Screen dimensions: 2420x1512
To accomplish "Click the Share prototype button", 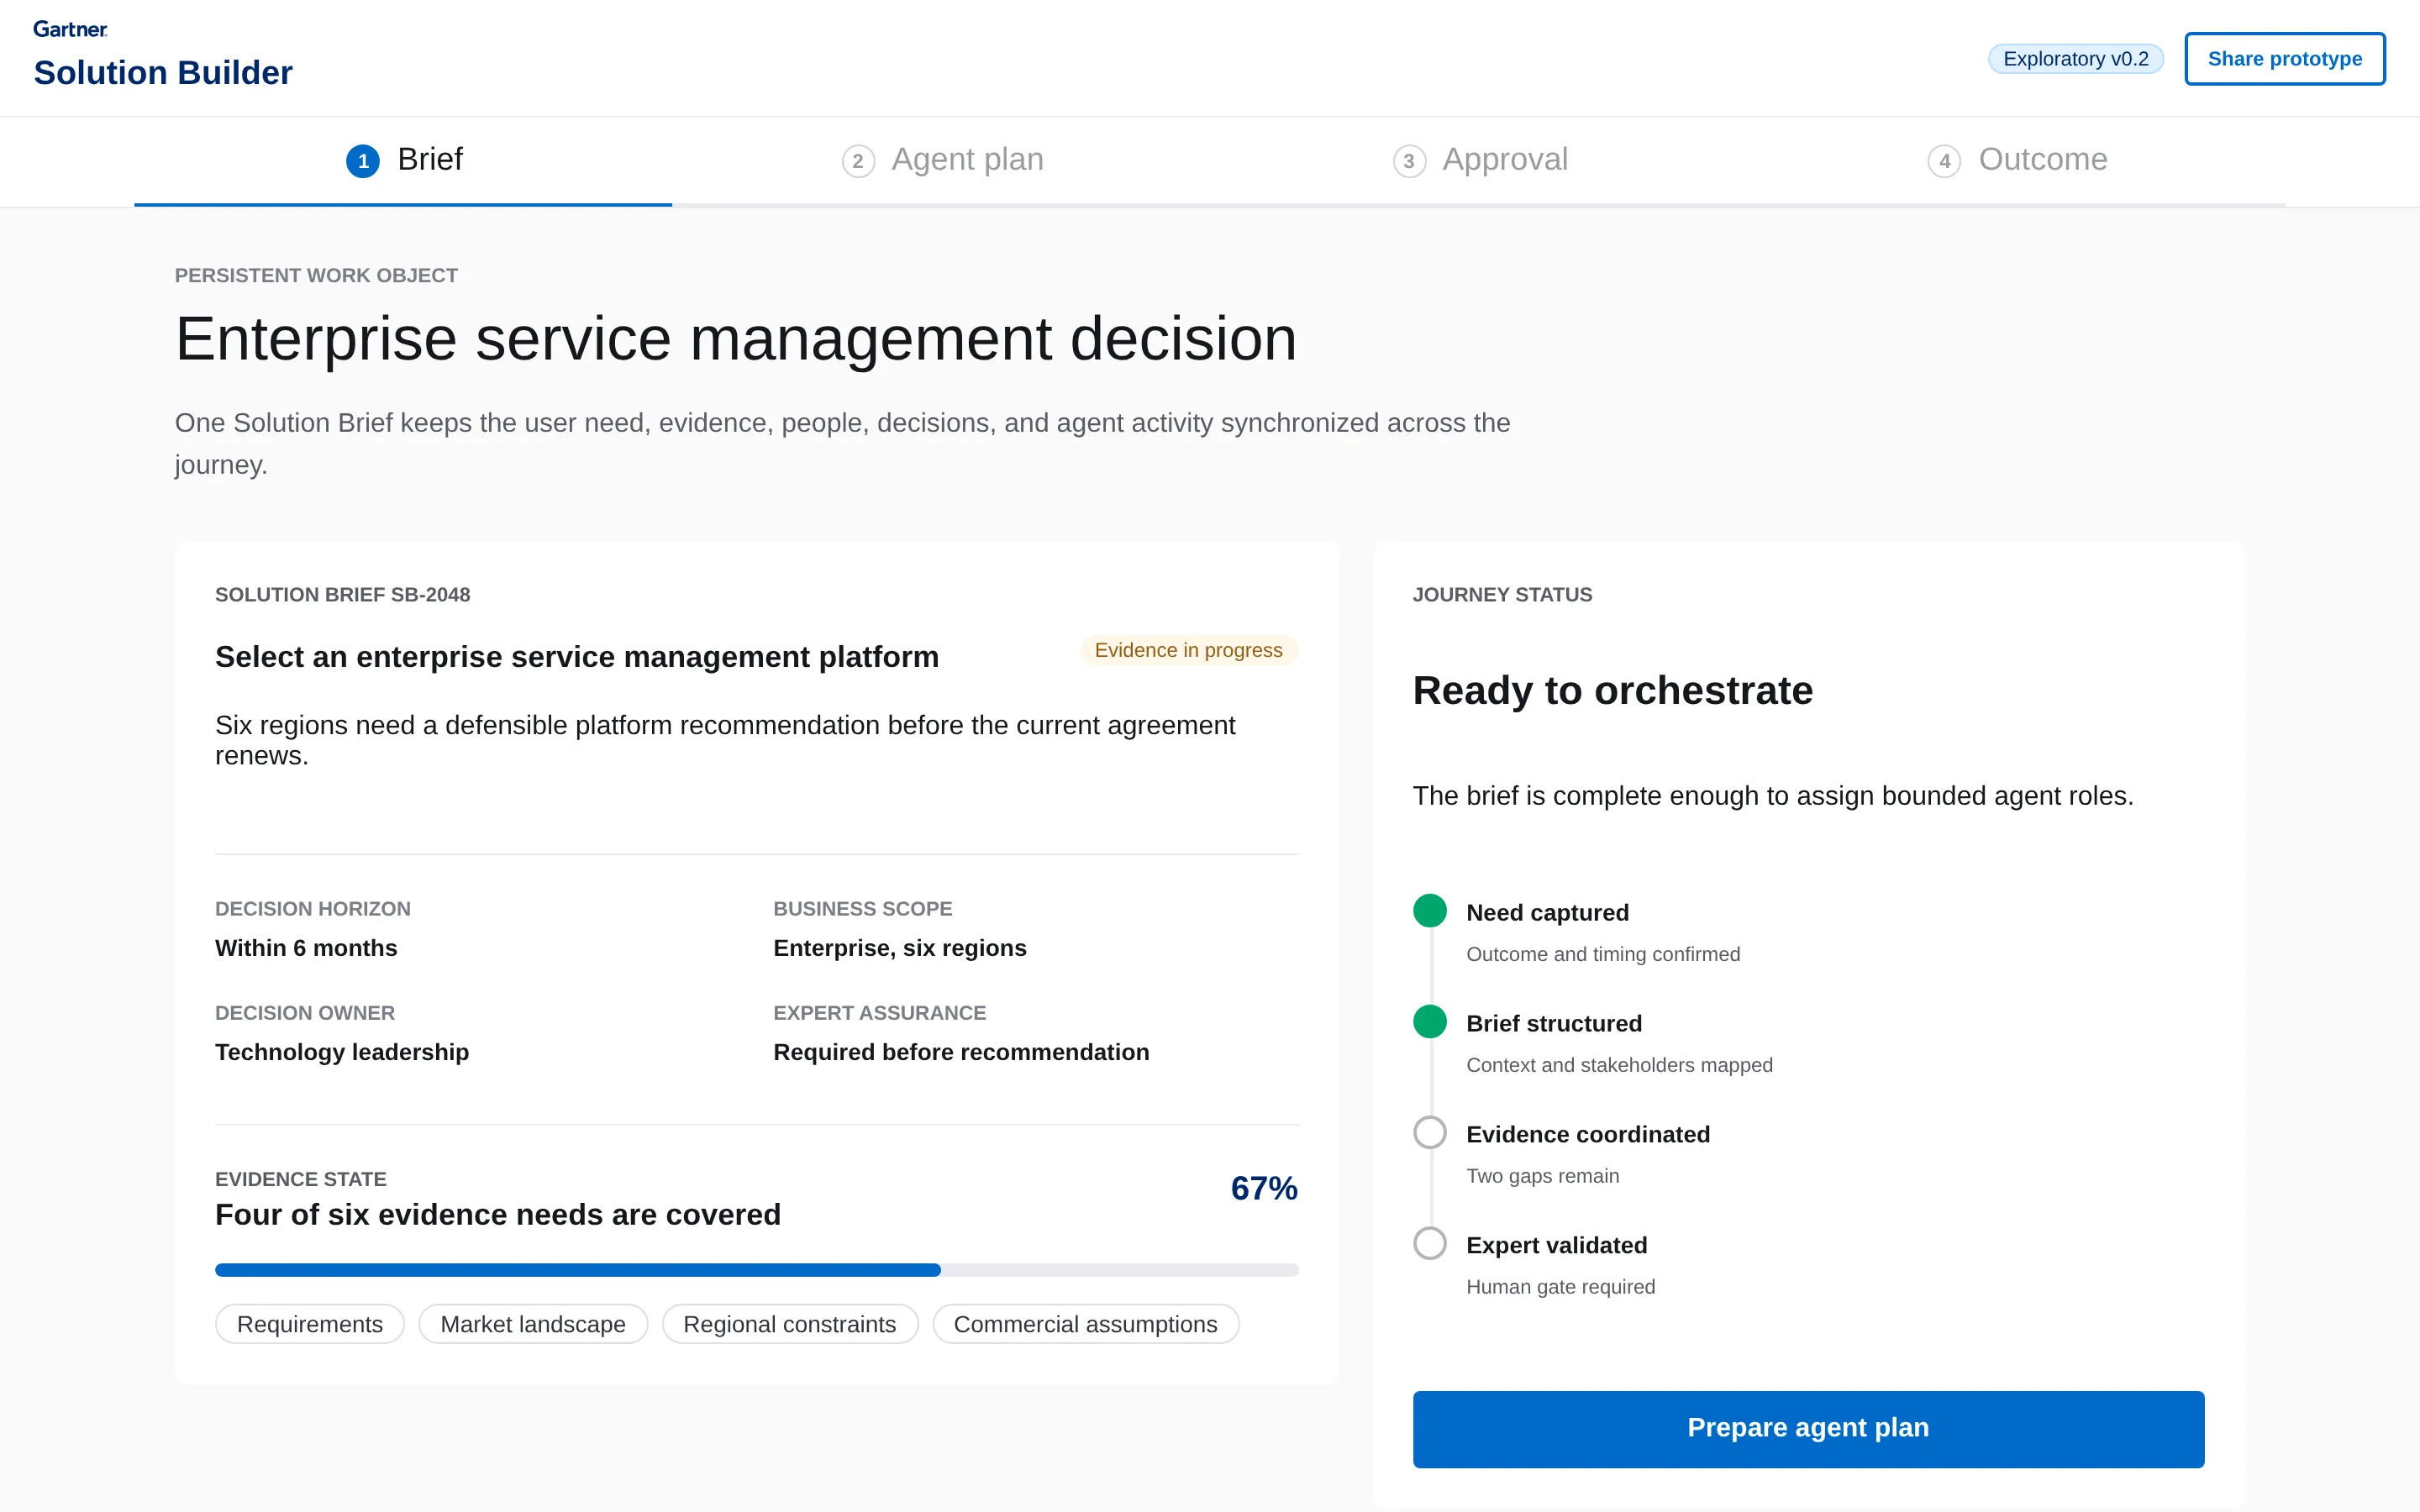I will click(x=2285, y=59).
